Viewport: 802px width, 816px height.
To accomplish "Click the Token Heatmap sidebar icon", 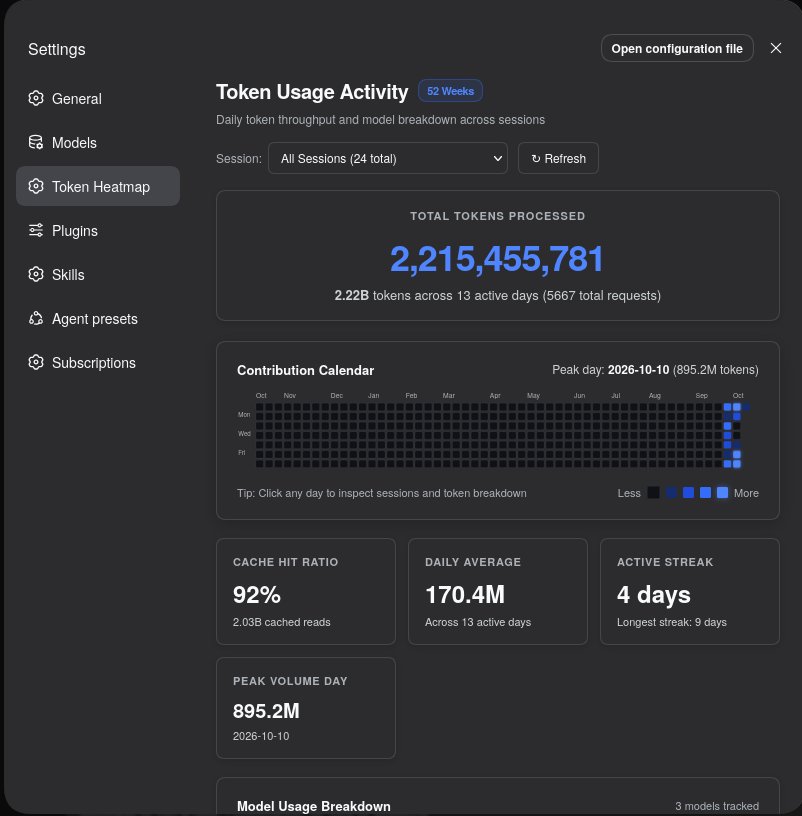I will pos(36,186).
